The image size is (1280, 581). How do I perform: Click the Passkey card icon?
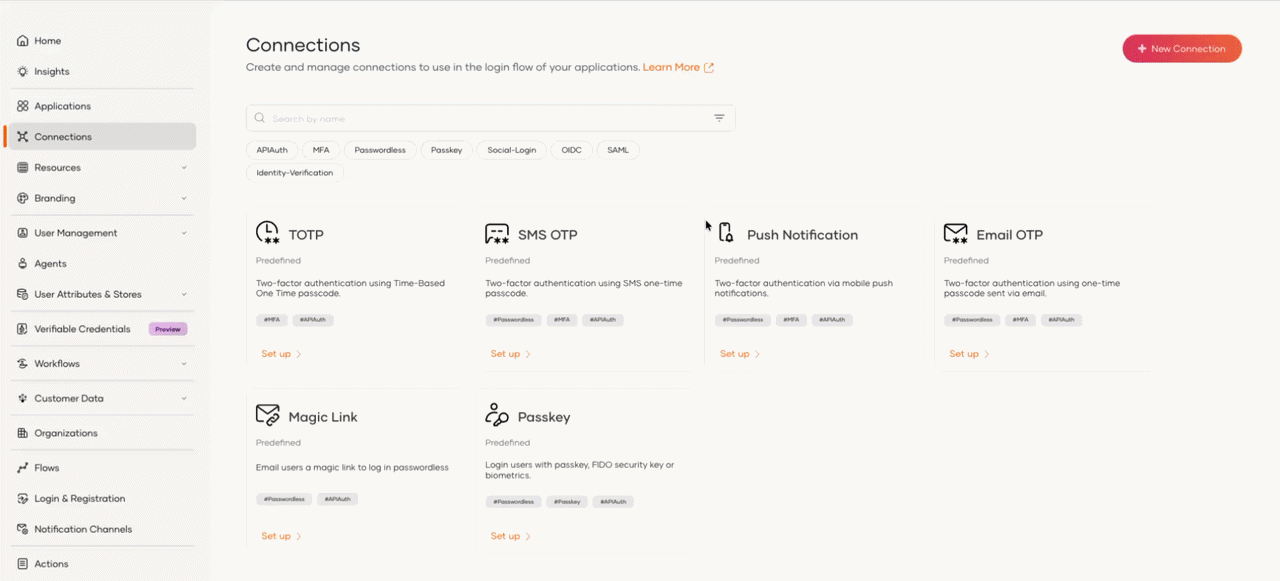coord(497,415)
